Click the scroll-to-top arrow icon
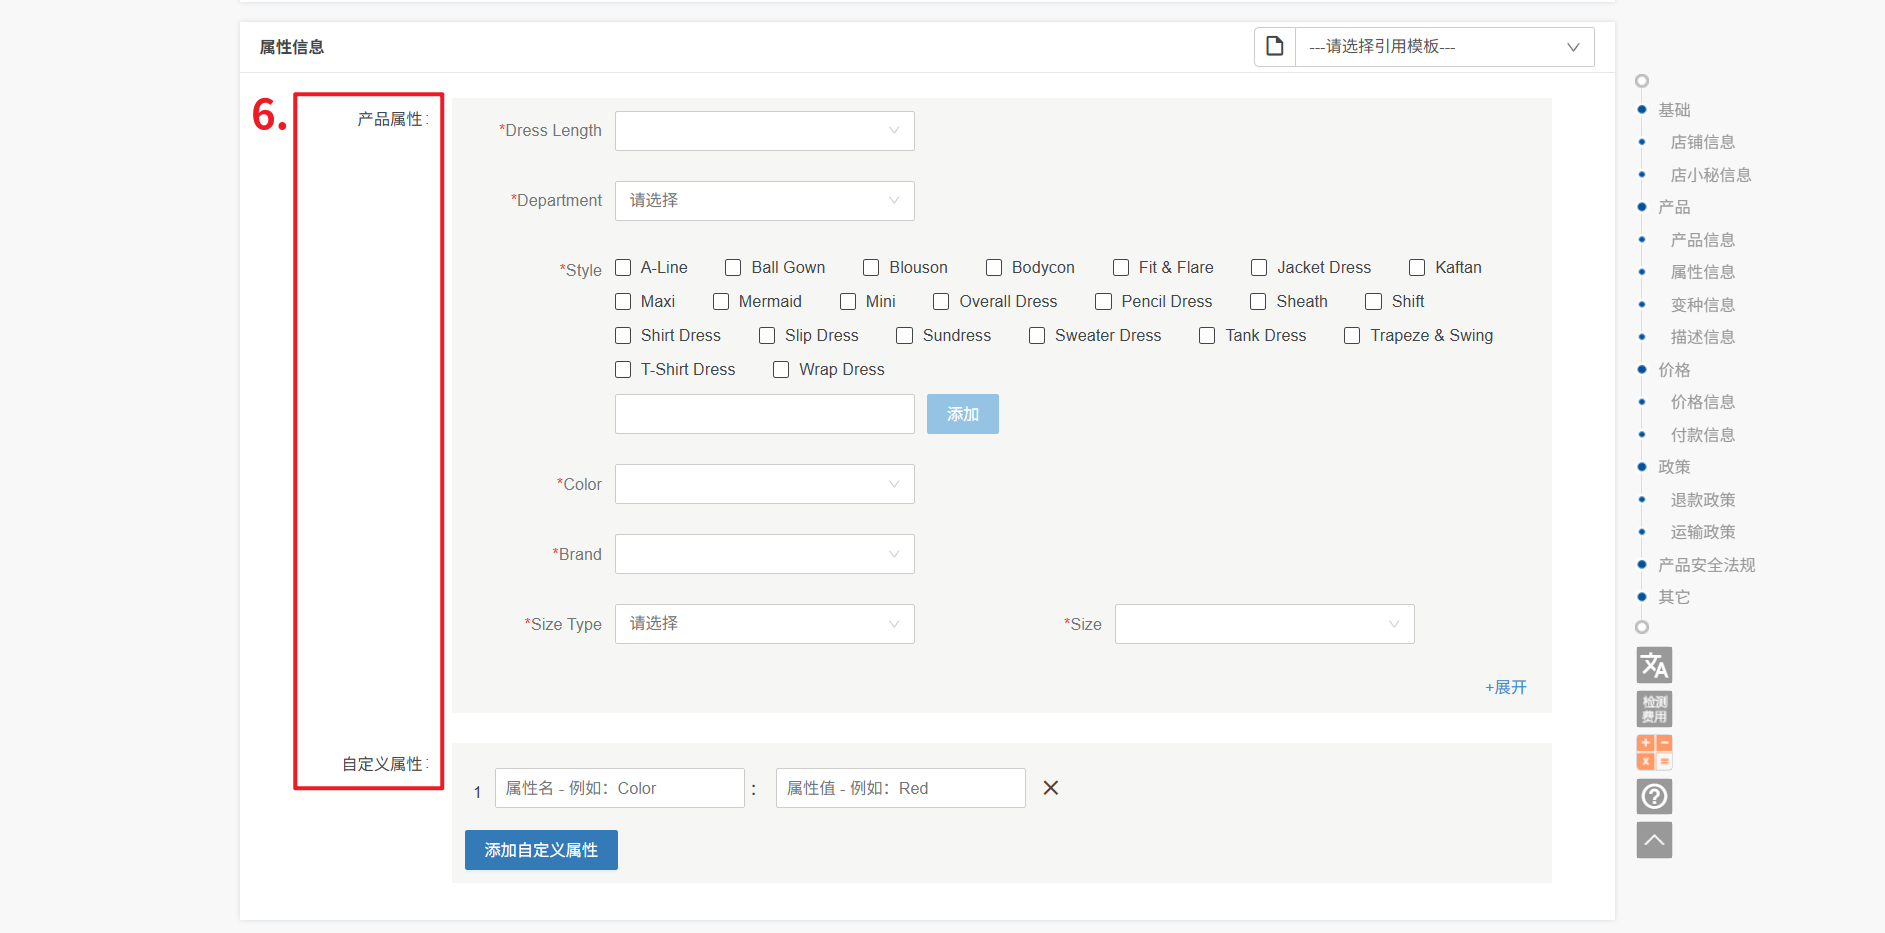1885x933 pixels. (x=1654, y=840)
